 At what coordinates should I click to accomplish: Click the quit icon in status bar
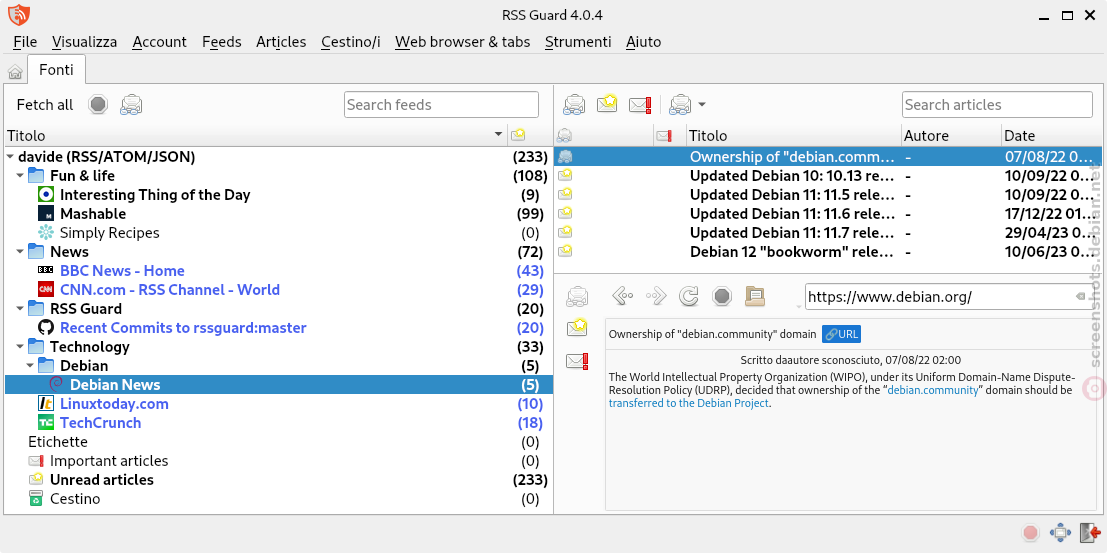point(1089,533)
